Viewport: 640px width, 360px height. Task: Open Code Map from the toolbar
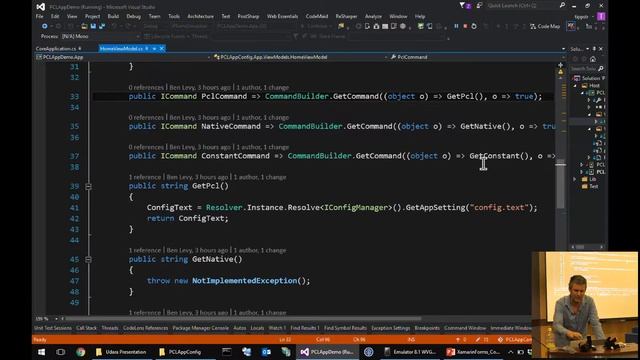click(545, 26)
